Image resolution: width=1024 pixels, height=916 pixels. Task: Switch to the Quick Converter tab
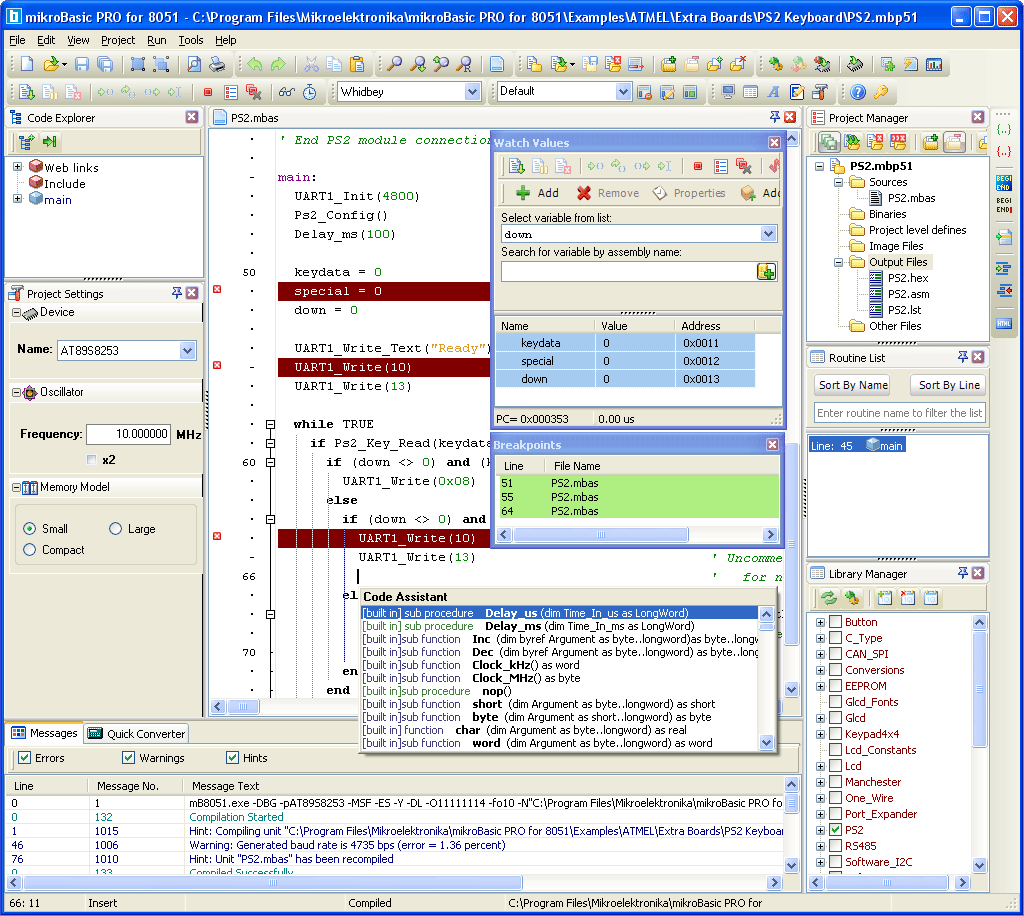(137, 733)
